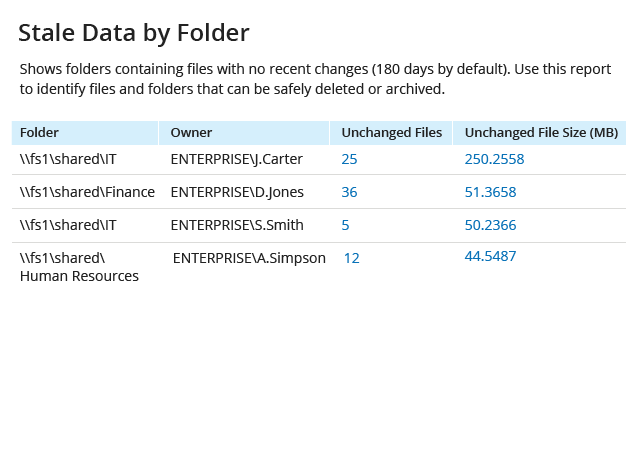
Task: Click the 44.5487 file size link
Action: [490, 257]
